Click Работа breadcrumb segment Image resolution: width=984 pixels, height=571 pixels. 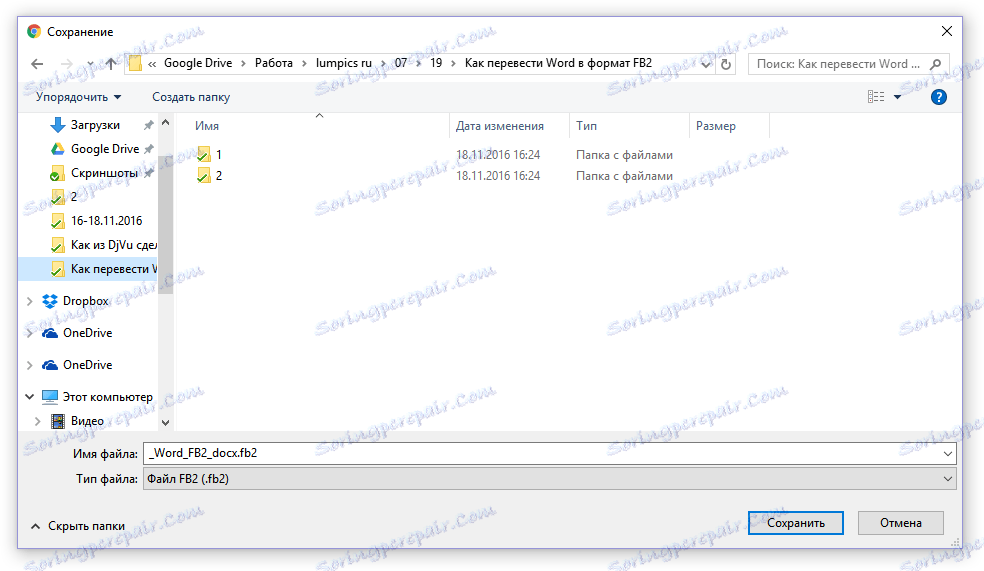[x=274, y=63]
